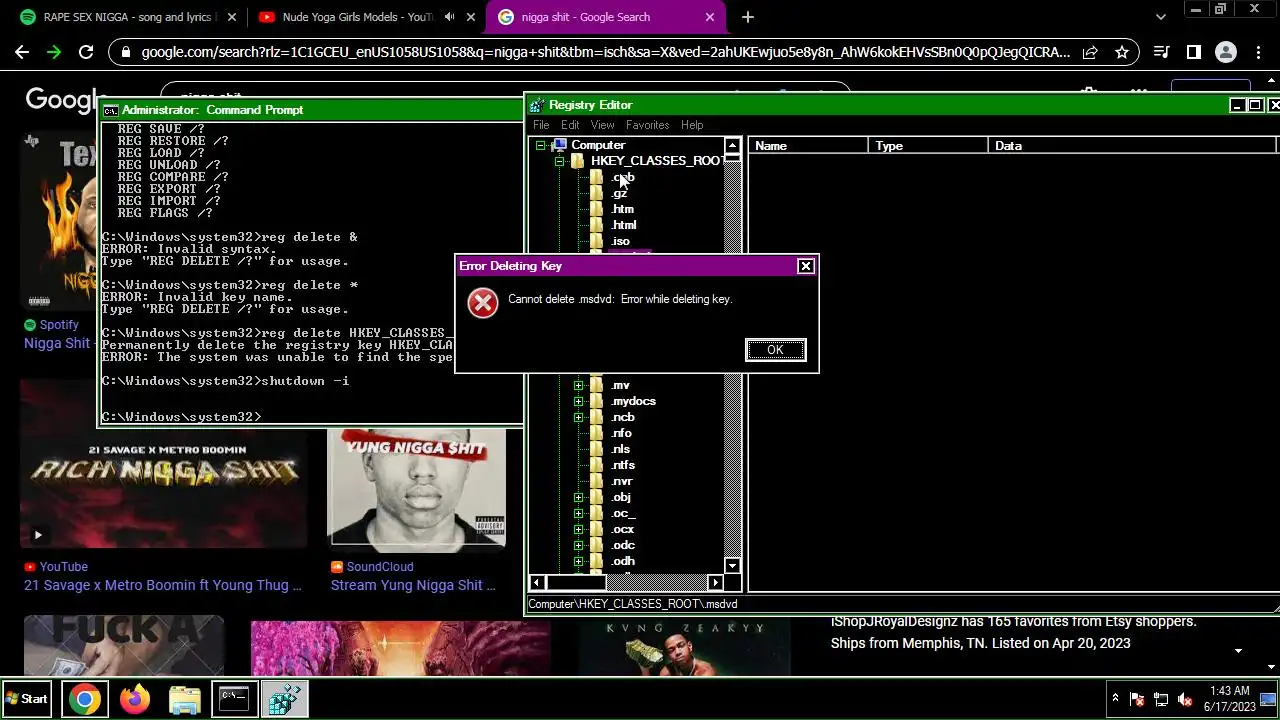Expand the .ncb registry key
The image size is (1280, 720).
point(579,417)
